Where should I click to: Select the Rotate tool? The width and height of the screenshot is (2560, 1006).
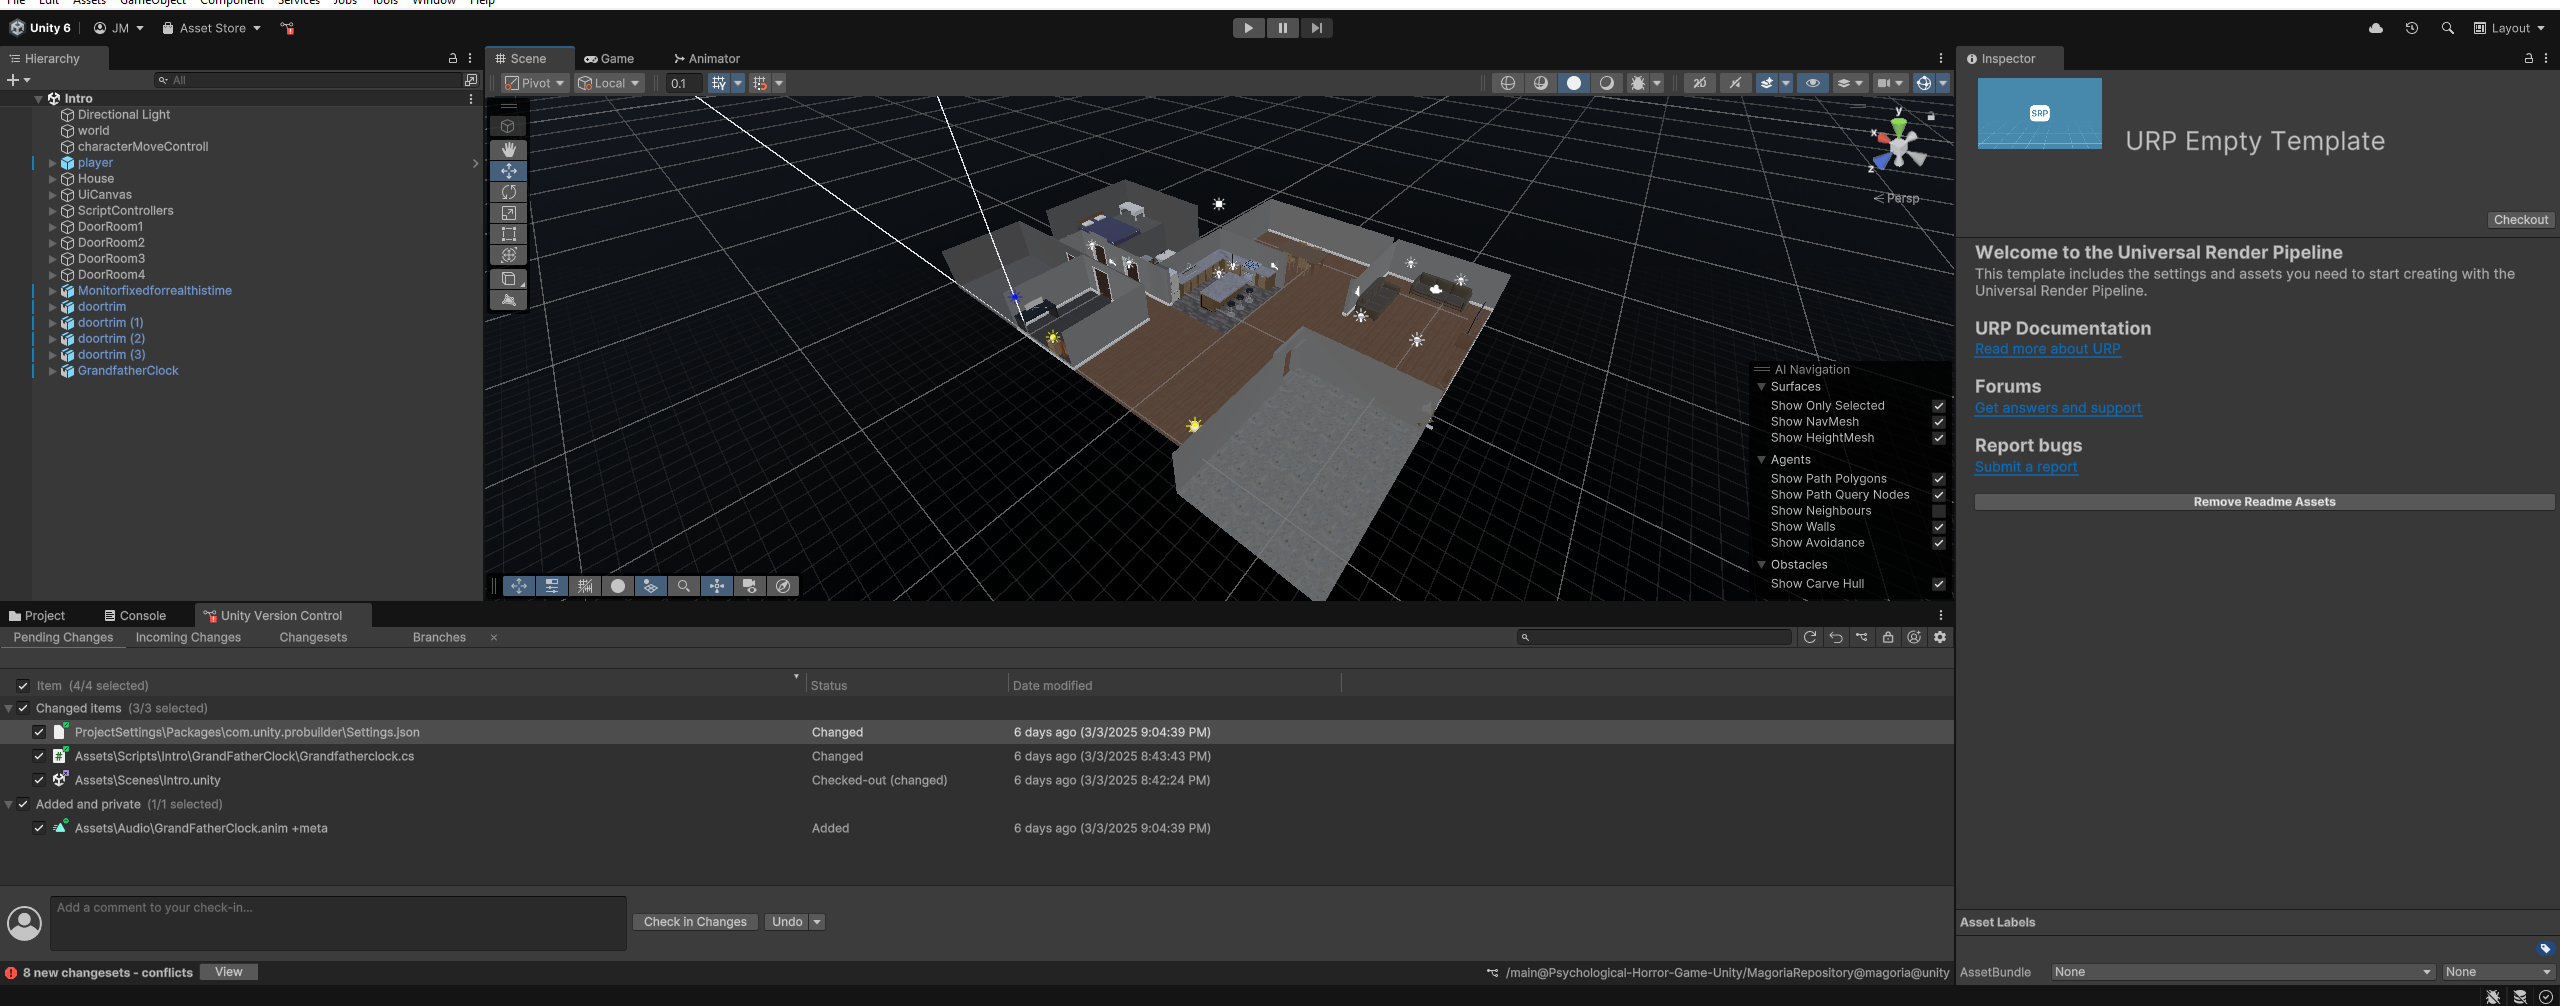(508, 192)
